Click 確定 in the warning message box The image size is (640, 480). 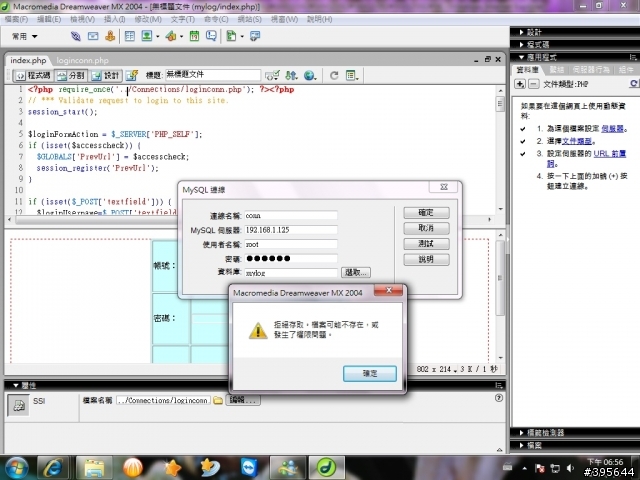[370, 373]
